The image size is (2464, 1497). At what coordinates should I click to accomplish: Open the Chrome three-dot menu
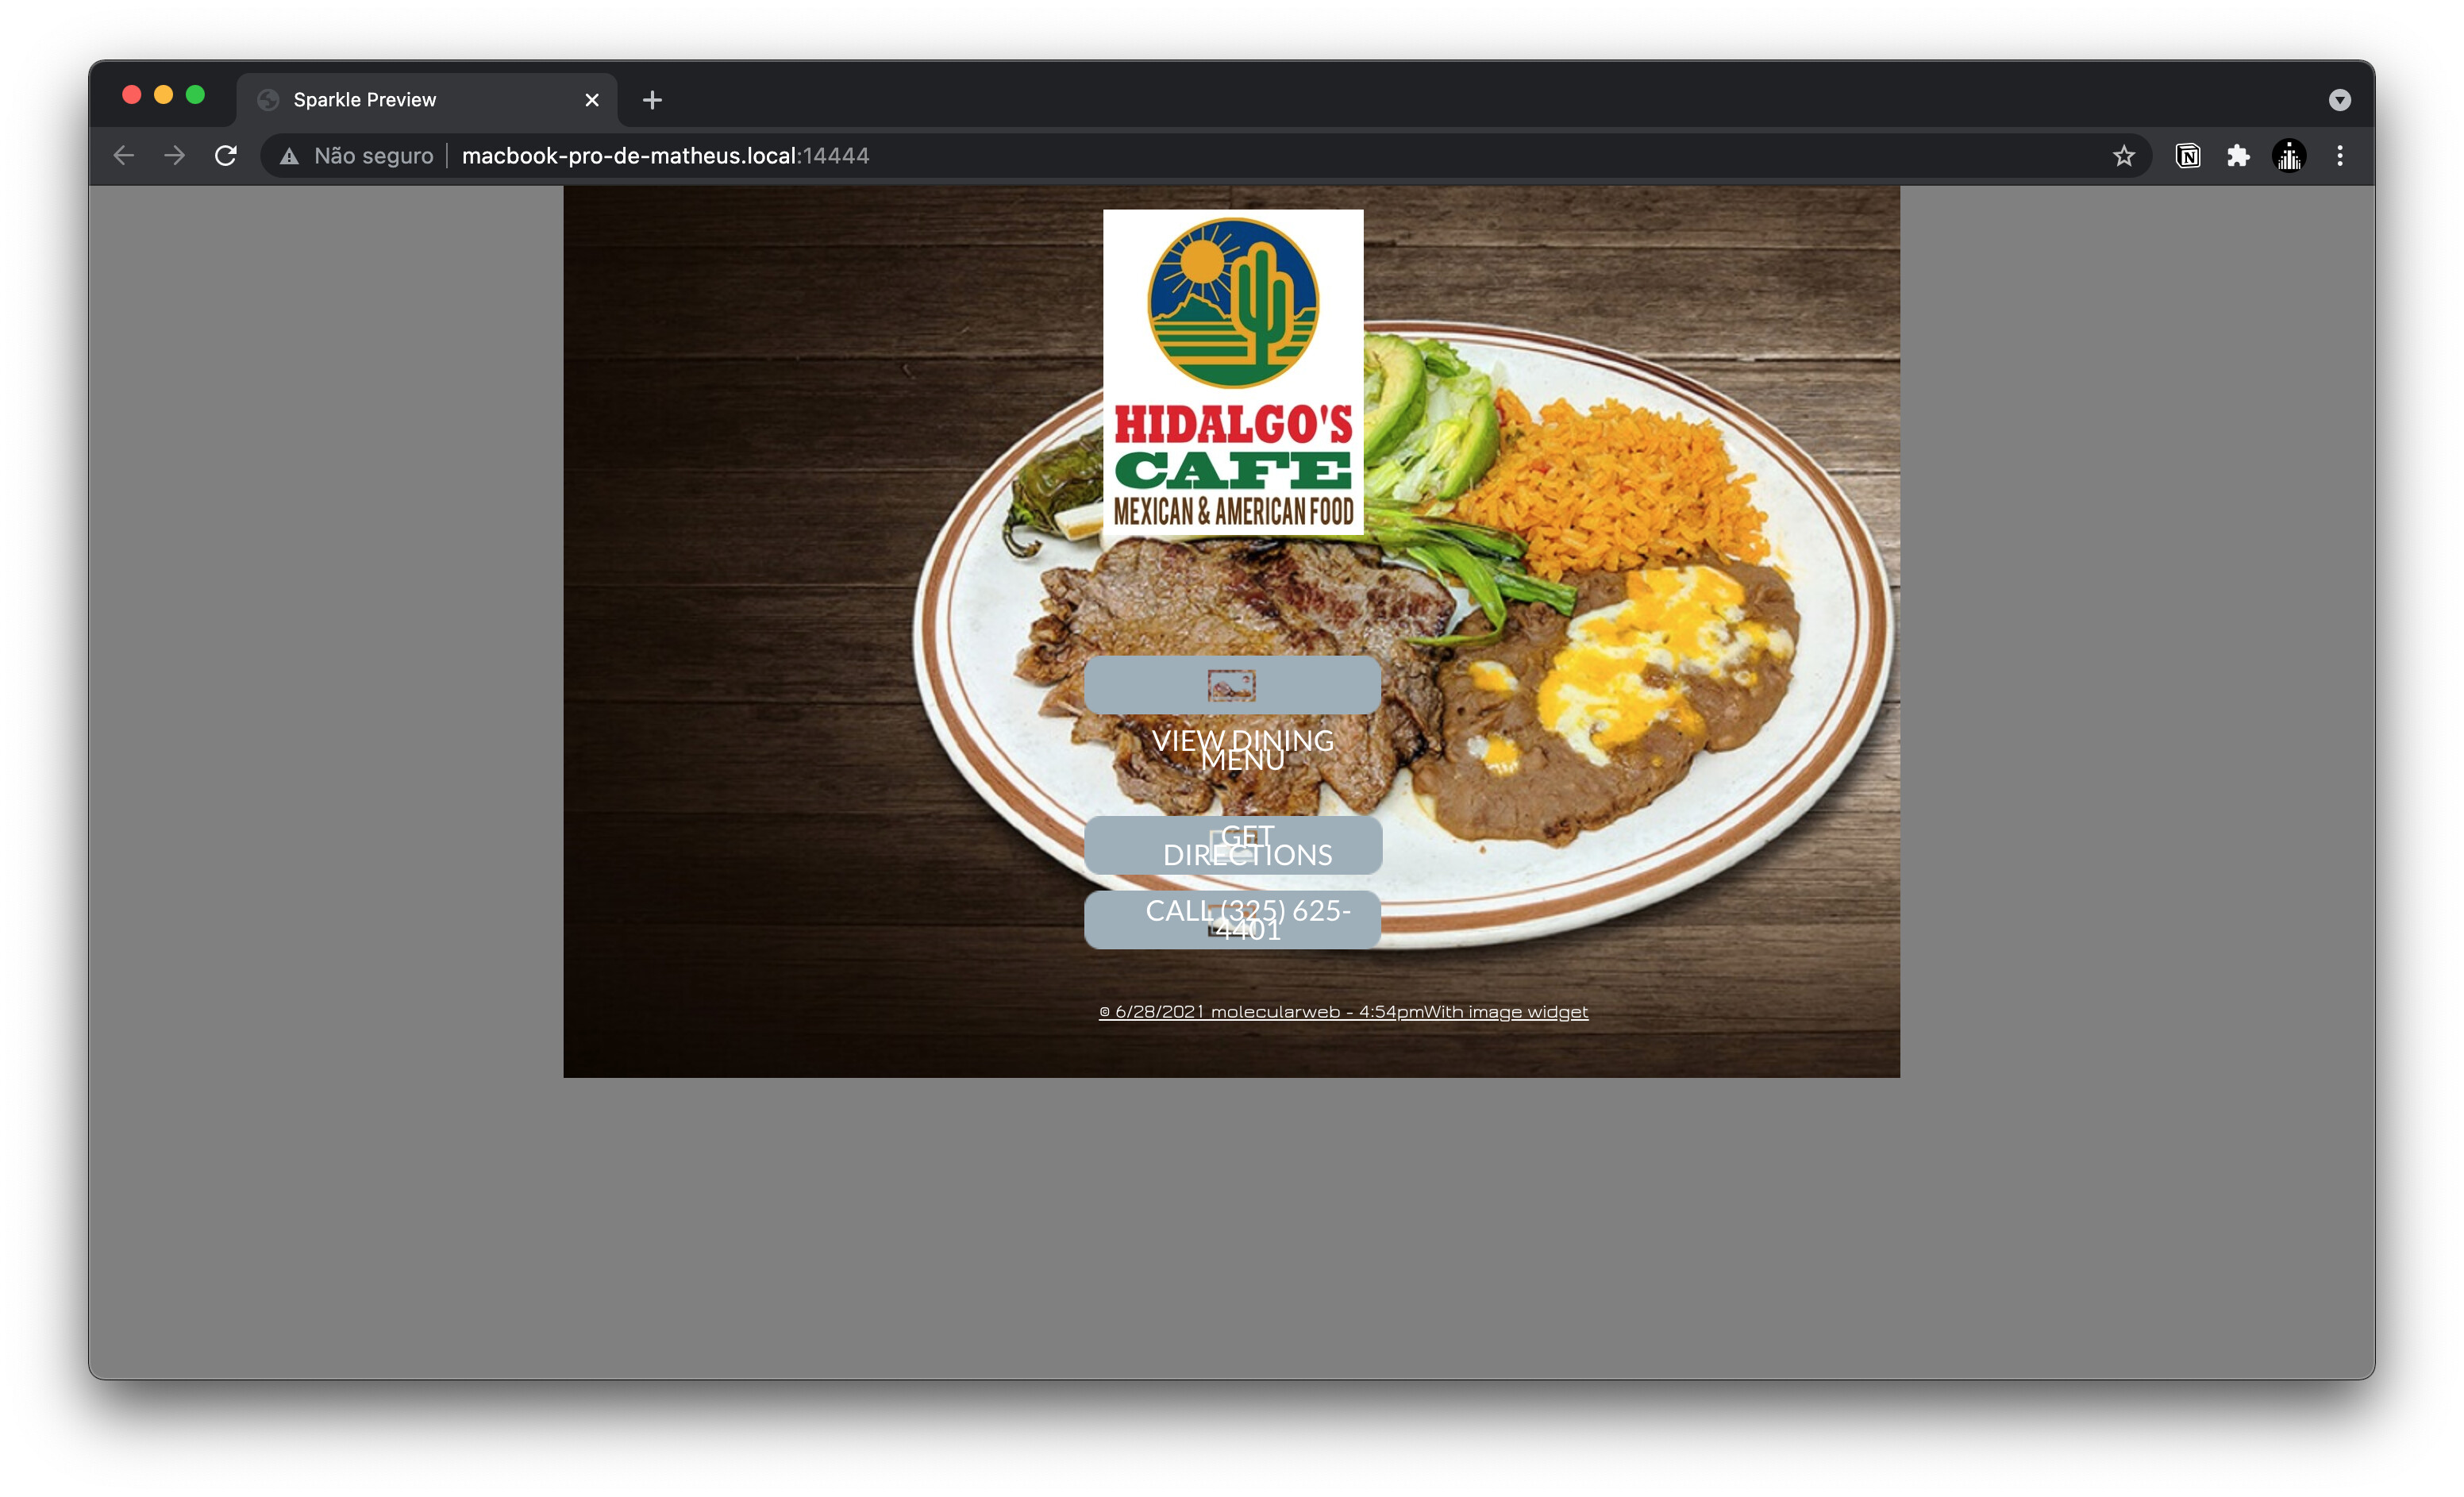[2340, 156]
